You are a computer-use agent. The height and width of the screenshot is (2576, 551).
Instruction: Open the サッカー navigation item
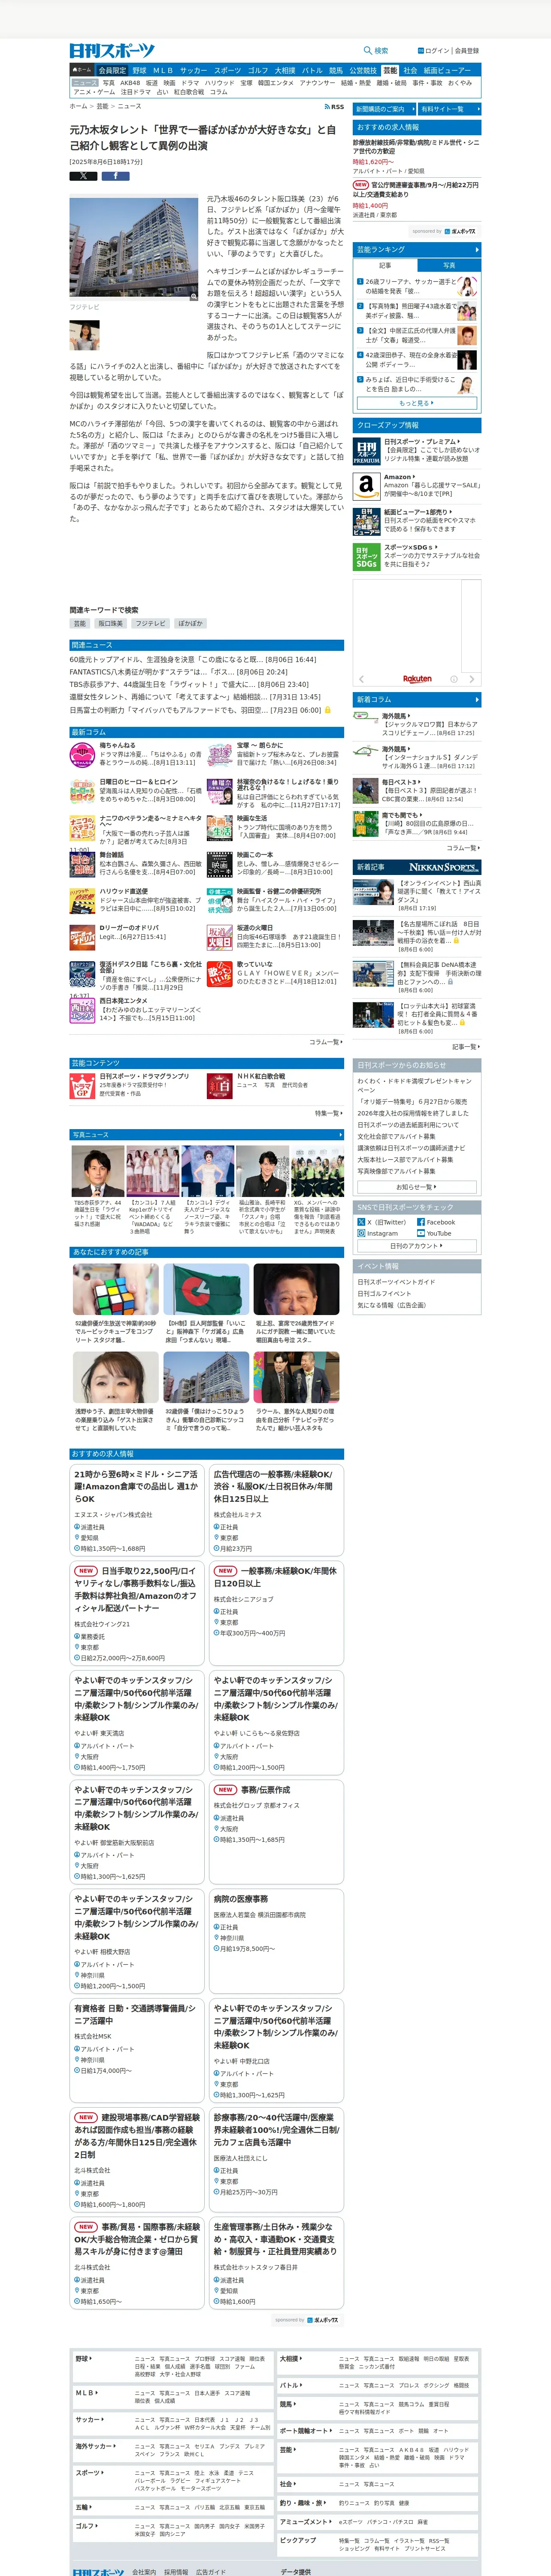[x=194, y=71]
